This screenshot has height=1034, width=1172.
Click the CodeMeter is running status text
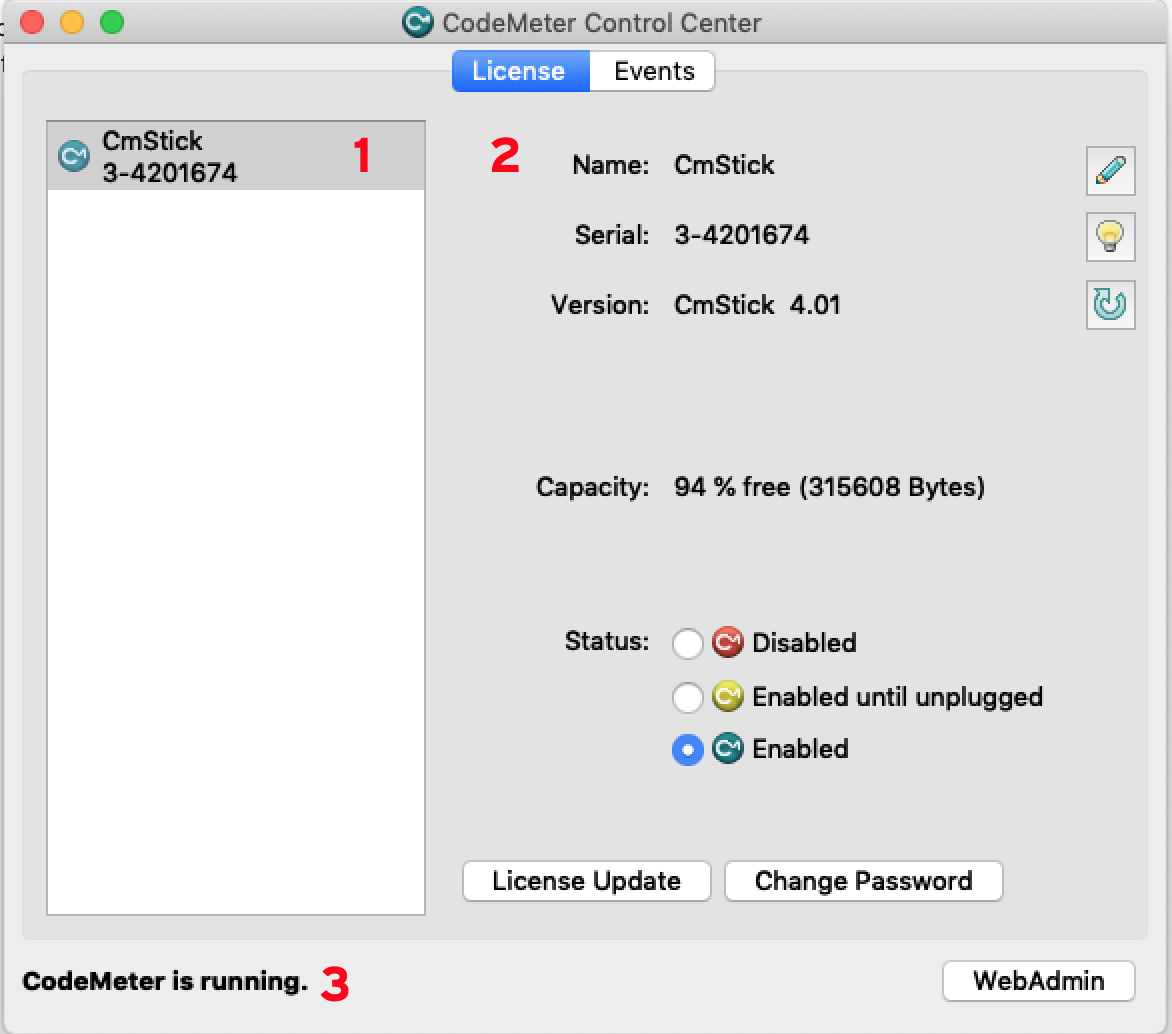[165, 981]
